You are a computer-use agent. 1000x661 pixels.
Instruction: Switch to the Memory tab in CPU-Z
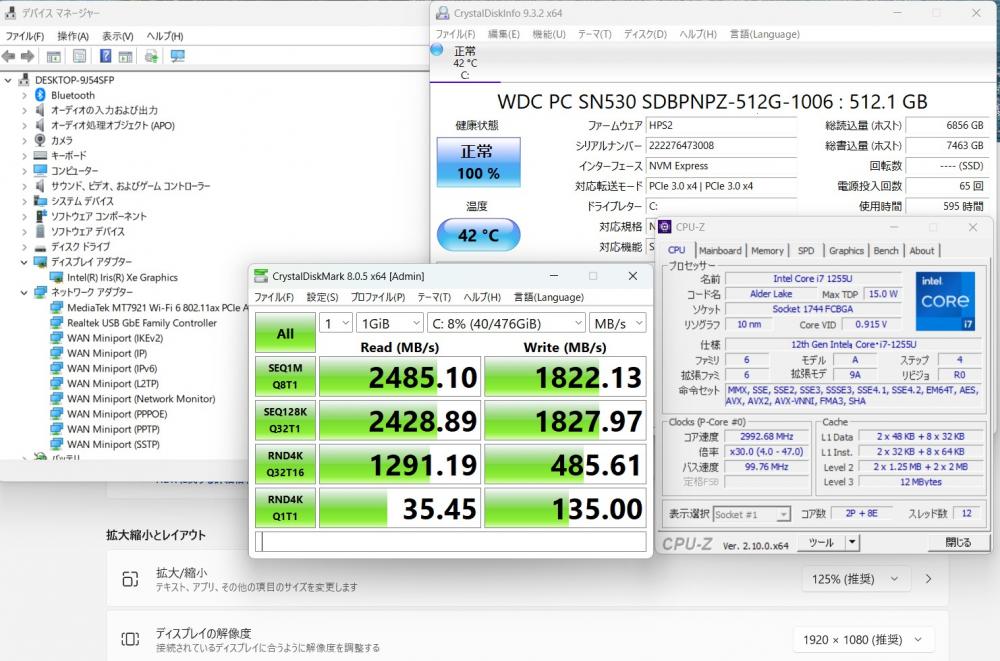click(767, 251)
